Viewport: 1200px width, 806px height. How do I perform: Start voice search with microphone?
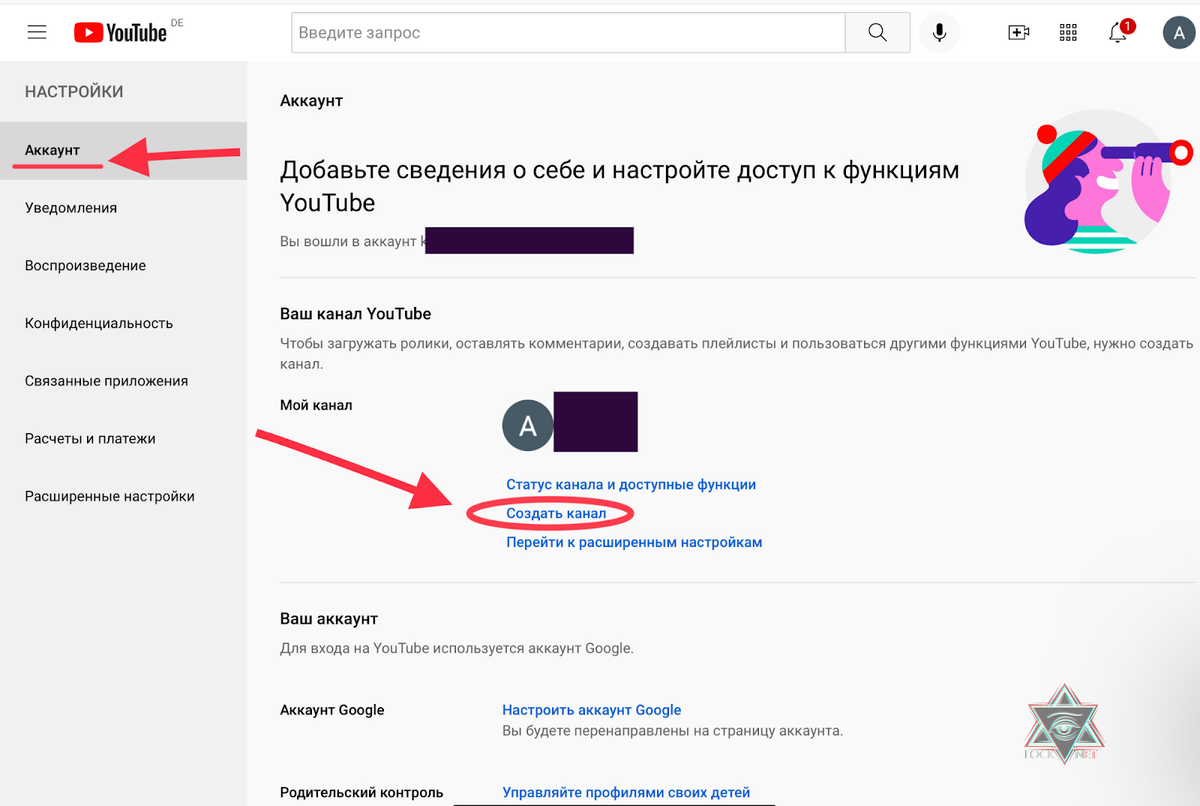(x=939, y=33)
